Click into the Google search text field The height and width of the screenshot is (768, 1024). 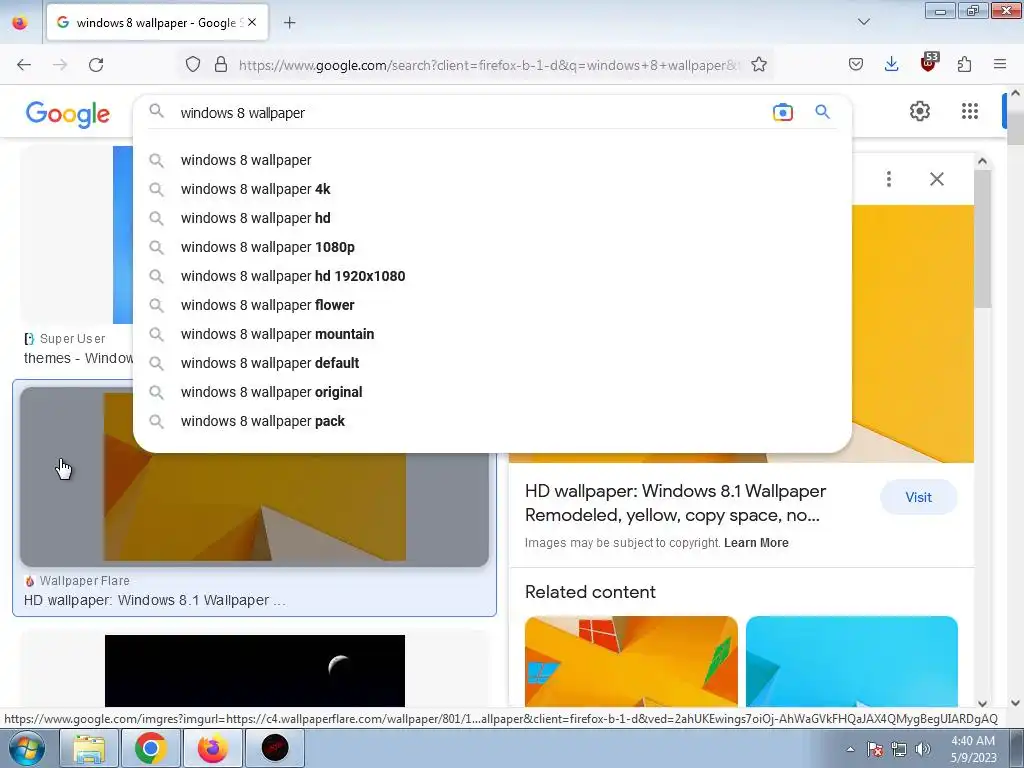pos(470,113)
